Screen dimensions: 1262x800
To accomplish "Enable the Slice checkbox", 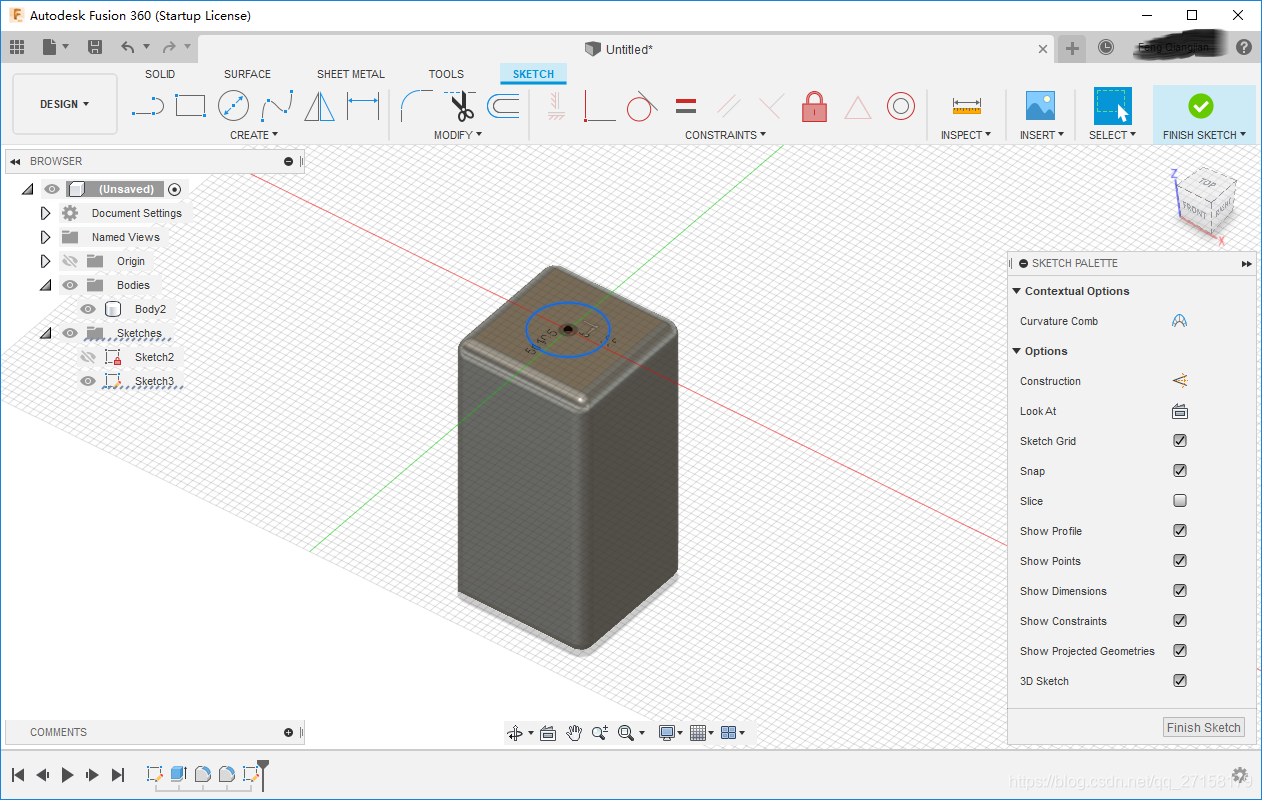I will pyautogui.click(x=1180, y=501).
